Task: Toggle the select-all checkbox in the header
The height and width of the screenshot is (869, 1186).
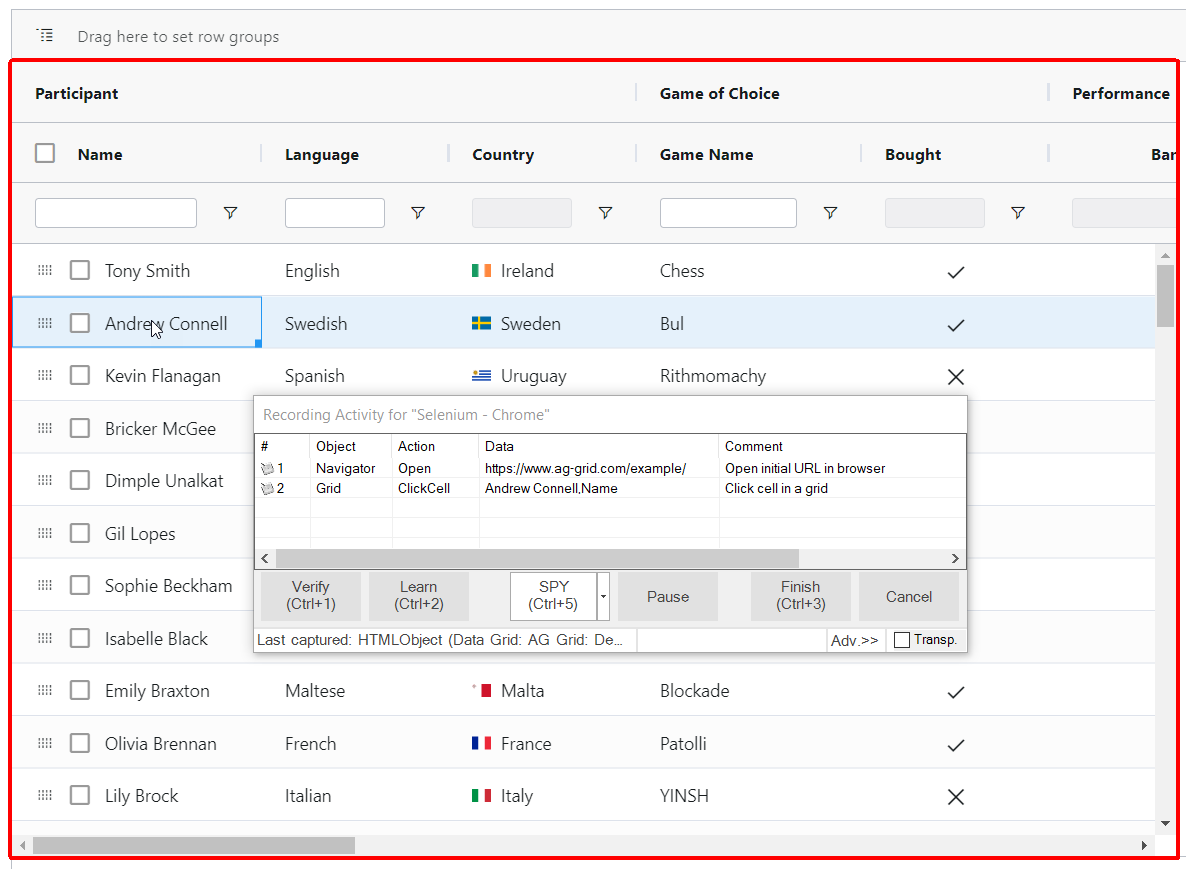Action: (44, 153)
